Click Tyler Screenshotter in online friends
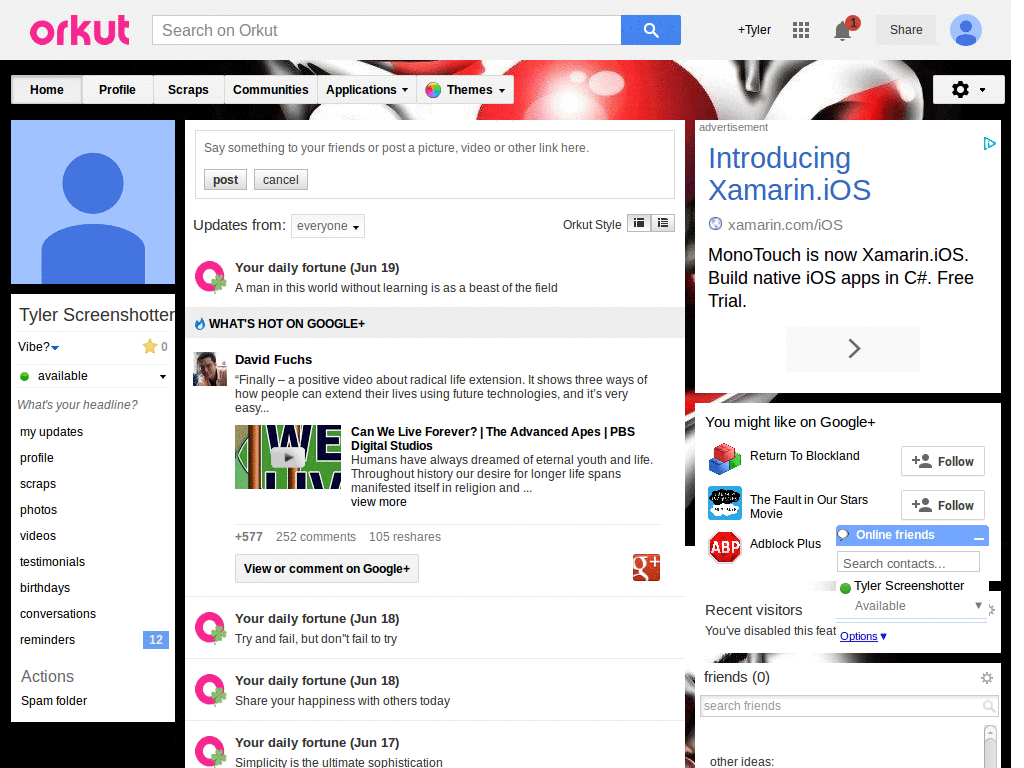1024x768 pixels. (908, 586)
